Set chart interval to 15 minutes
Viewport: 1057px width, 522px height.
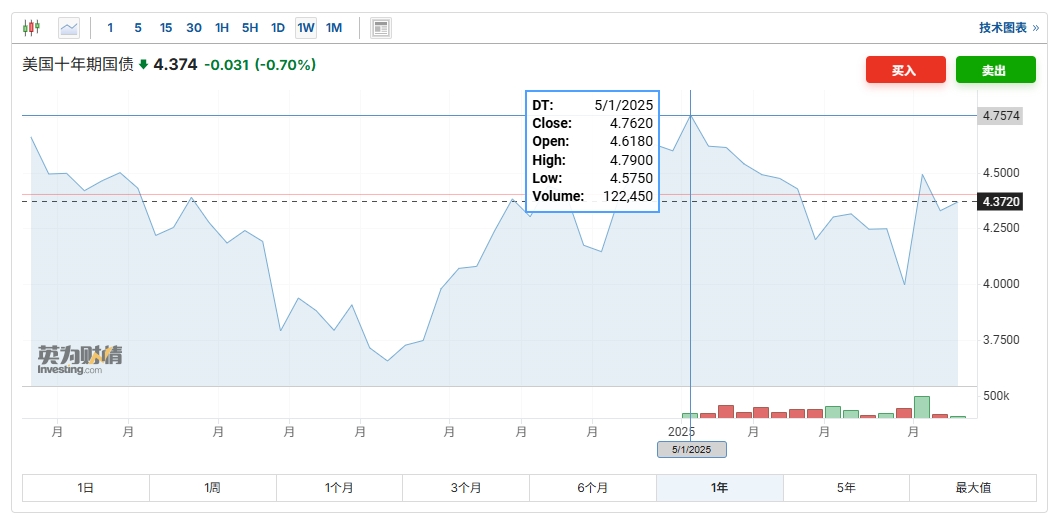pyautogui.click(x=166, y=28)
